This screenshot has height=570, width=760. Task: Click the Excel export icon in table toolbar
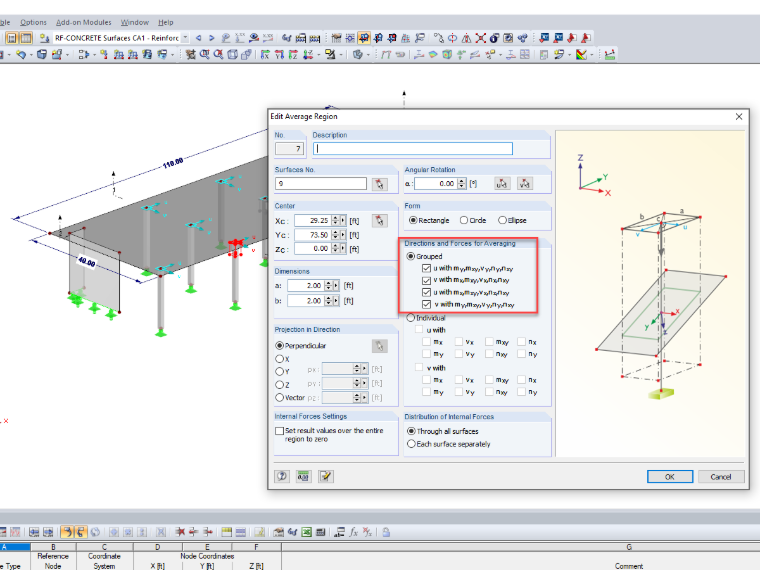click(306, 532)
